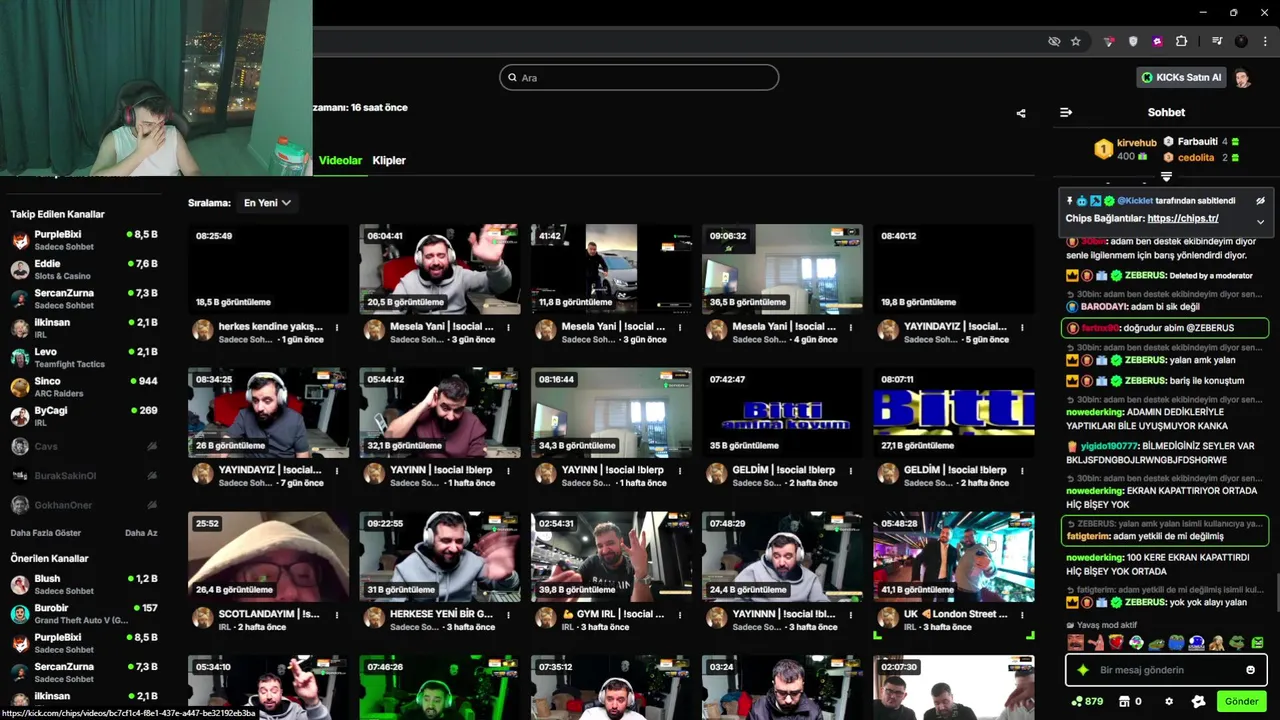Image resolution: width=1280 pixels, height=720 pixels.
Task: Expand the pinned Chips Bağlantılar message chevron
Action: (1260, 221)
